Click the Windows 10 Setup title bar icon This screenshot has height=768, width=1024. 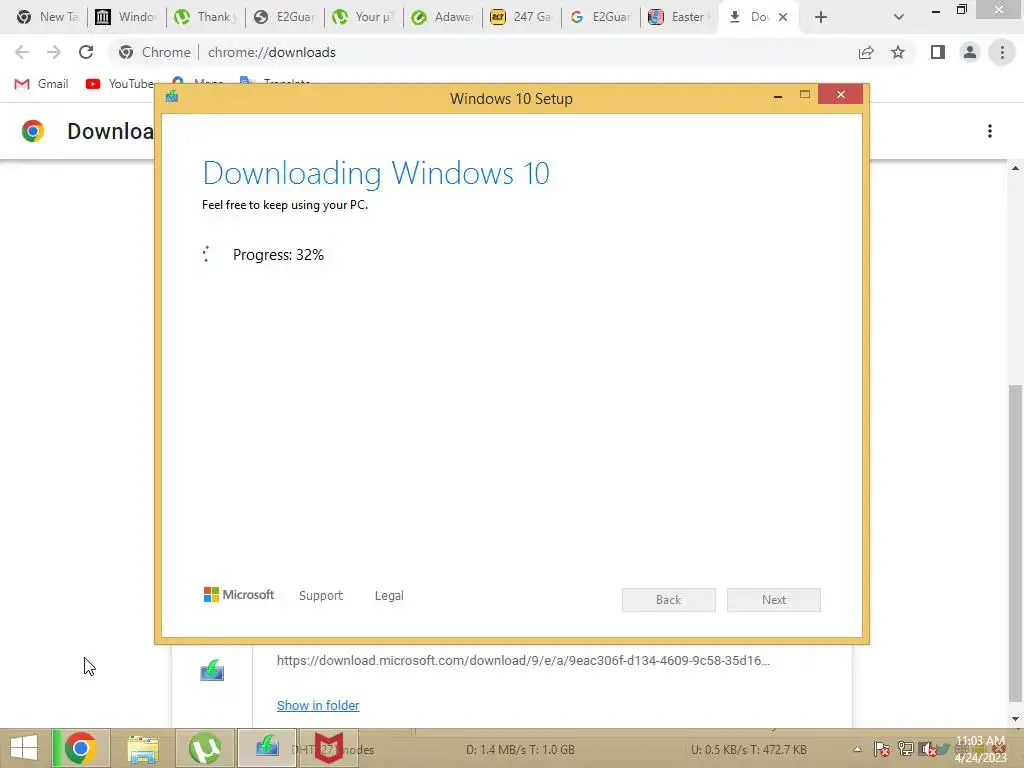pyautogui.click(x=172, y=97)
